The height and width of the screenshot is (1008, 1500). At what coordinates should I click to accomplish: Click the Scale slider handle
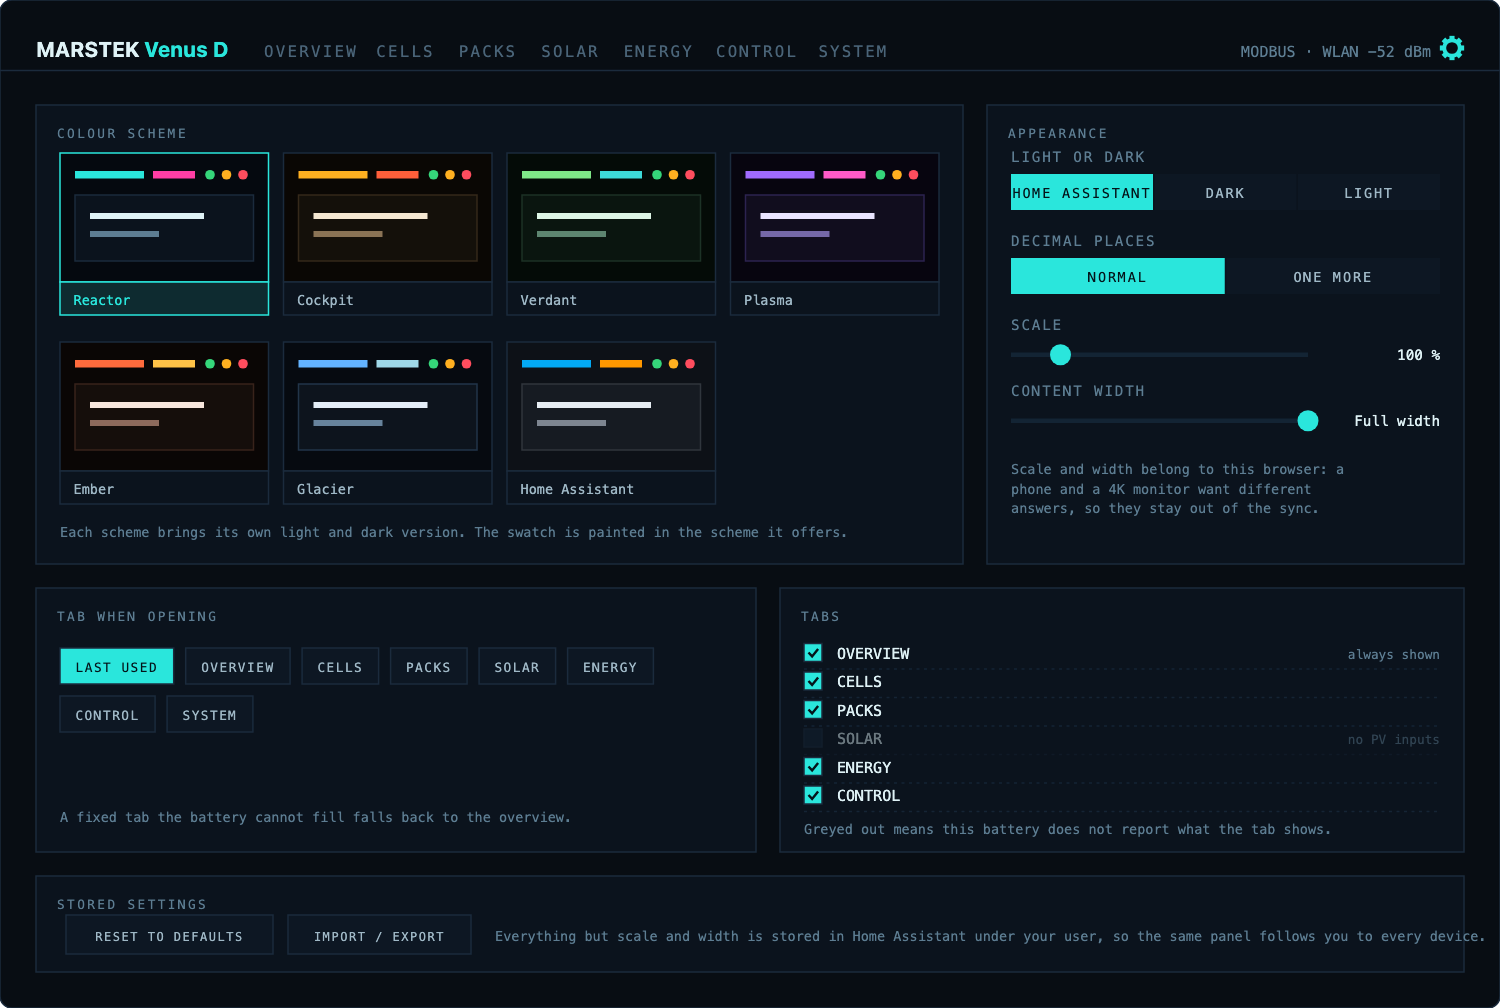tap(1060, 354)
